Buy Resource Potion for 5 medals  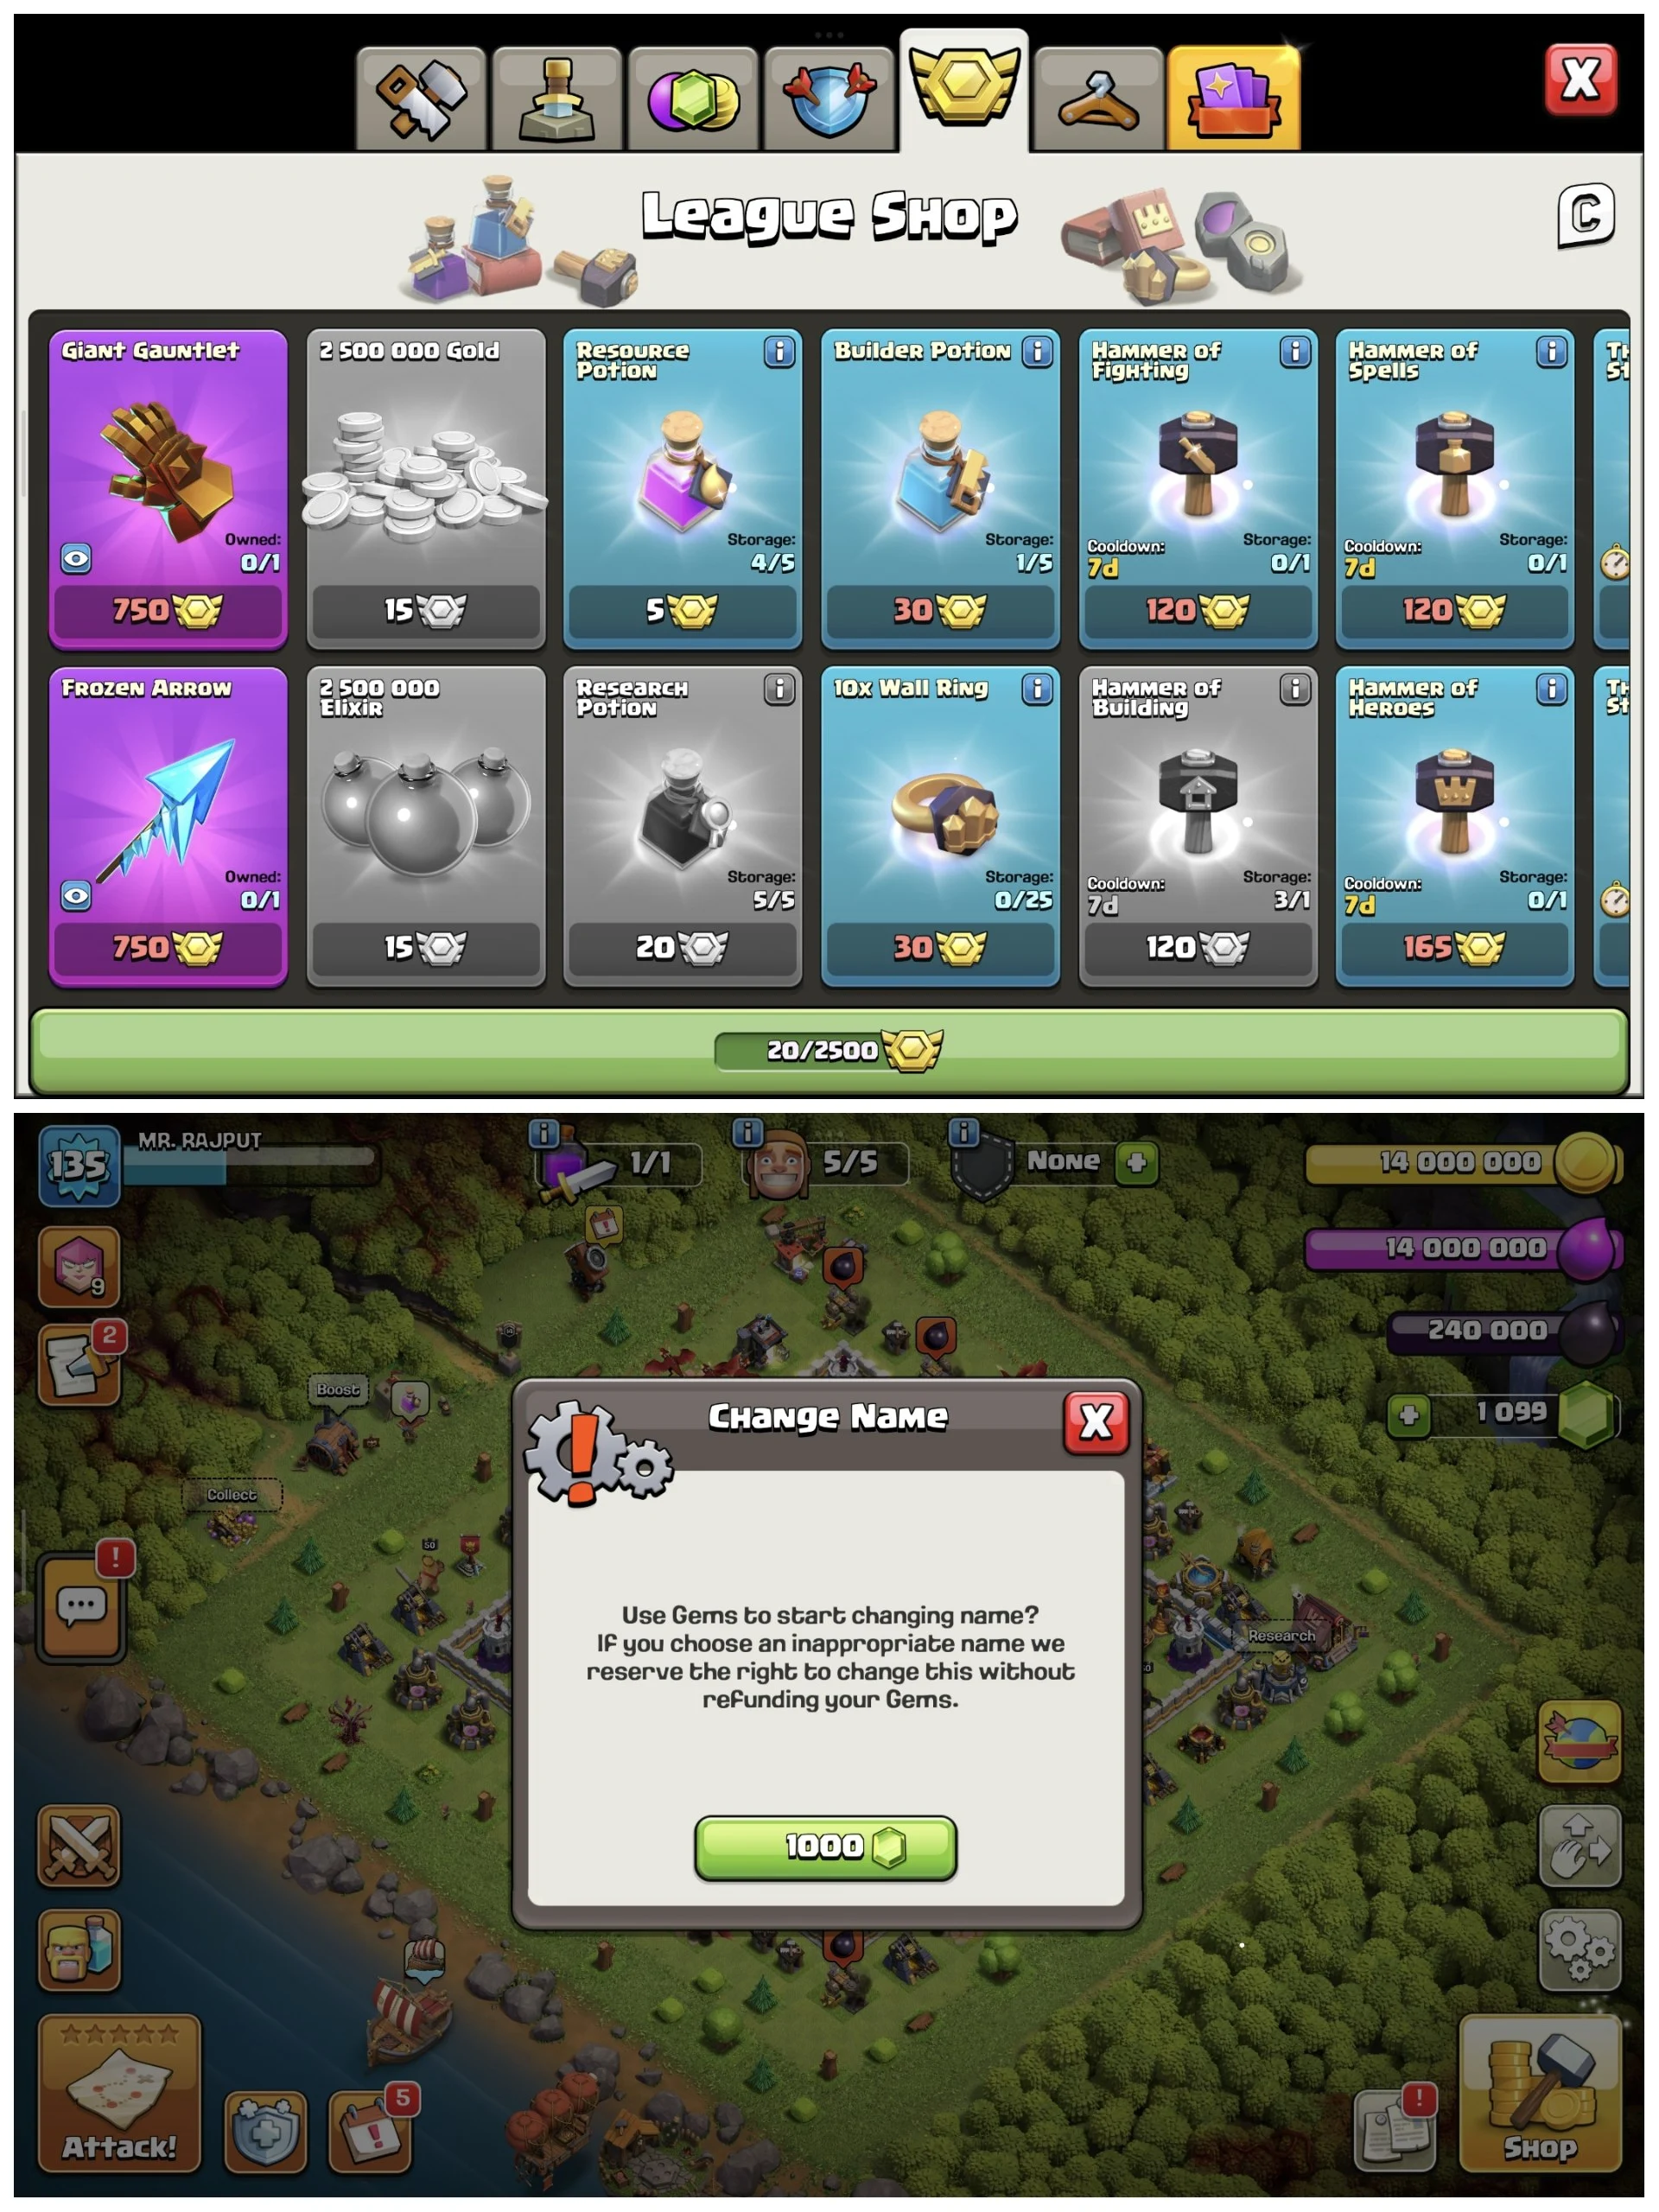tap(682, 610)
